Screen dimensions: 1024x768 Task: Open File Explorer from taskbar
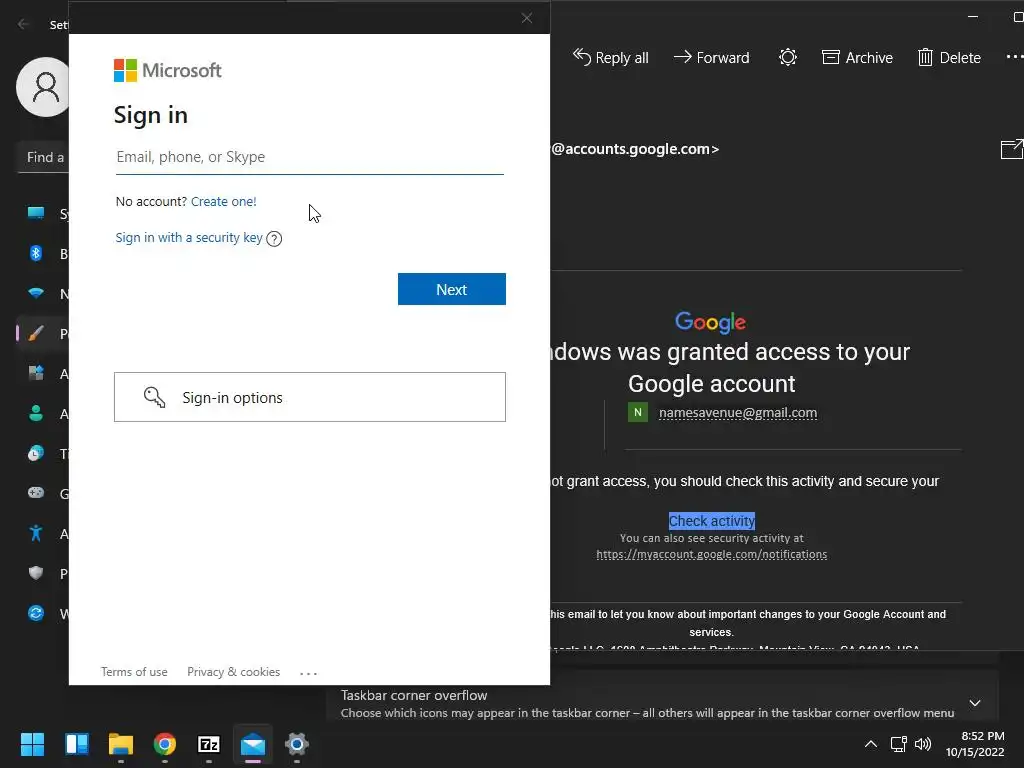[x=121, y=744]
